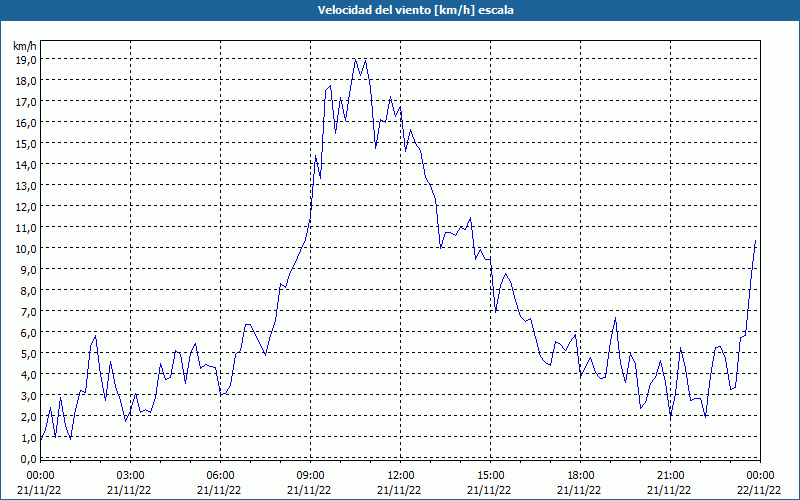The width and height of the screenshot is (800, 500).
Task: Click the '4,0' y-axis label
Action: click(x=28, y=374)
